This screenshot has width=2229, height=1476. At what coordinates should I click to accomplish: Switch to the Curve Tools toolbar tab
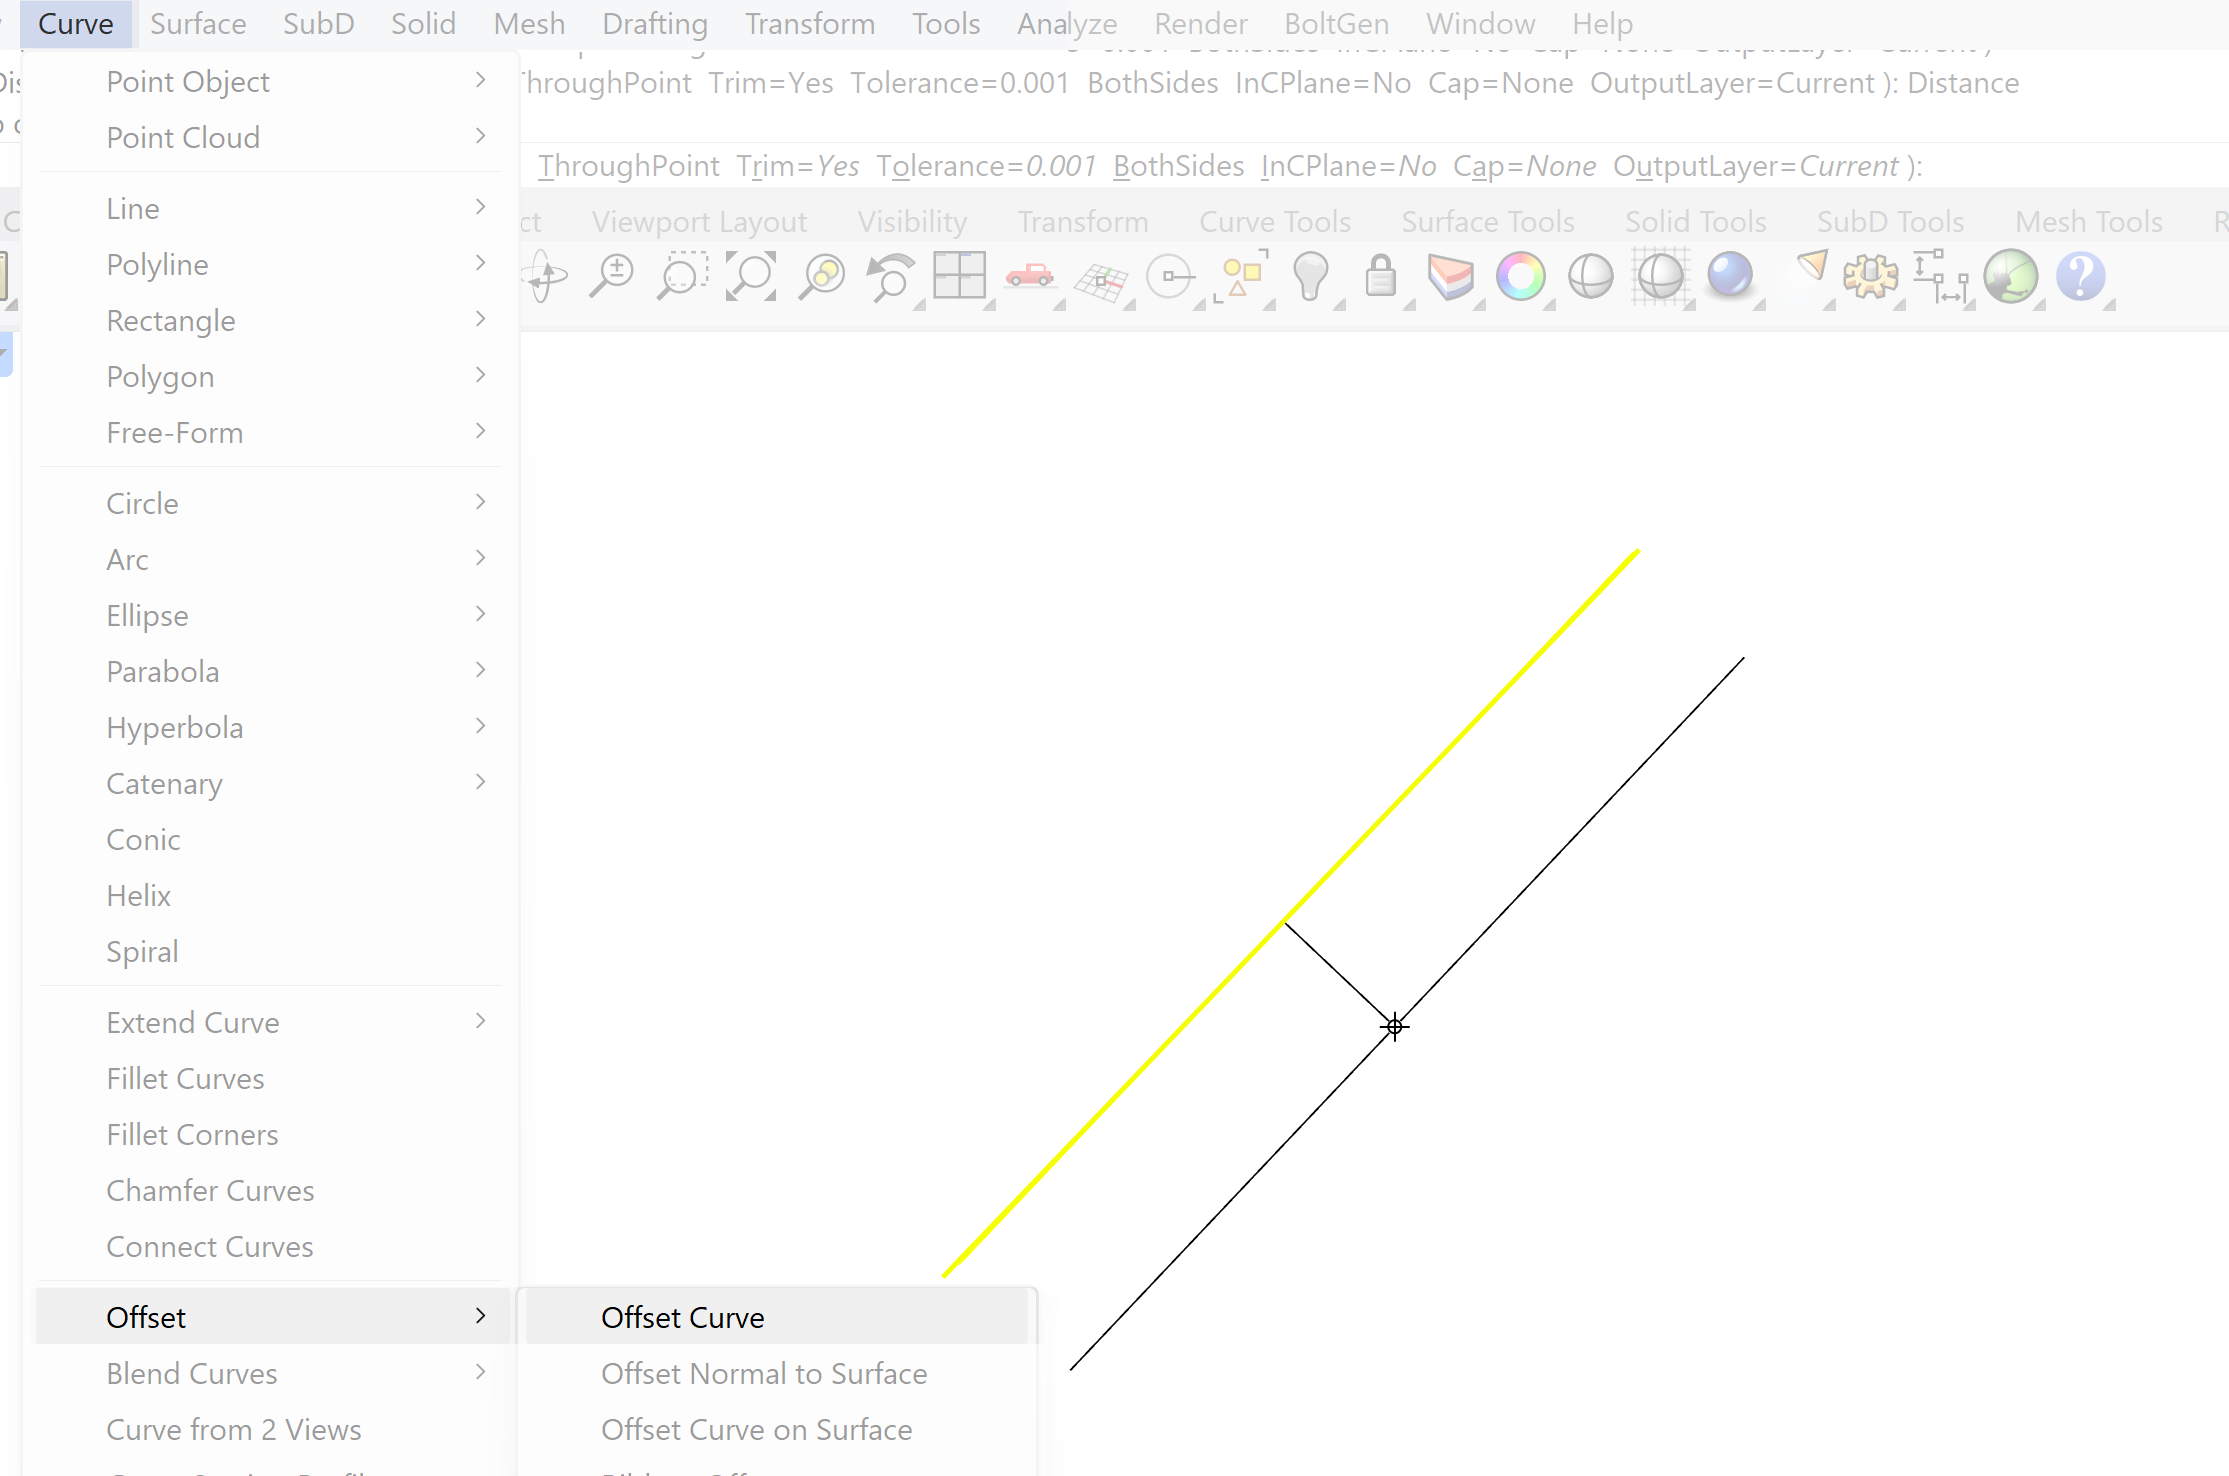(1274, 221)
